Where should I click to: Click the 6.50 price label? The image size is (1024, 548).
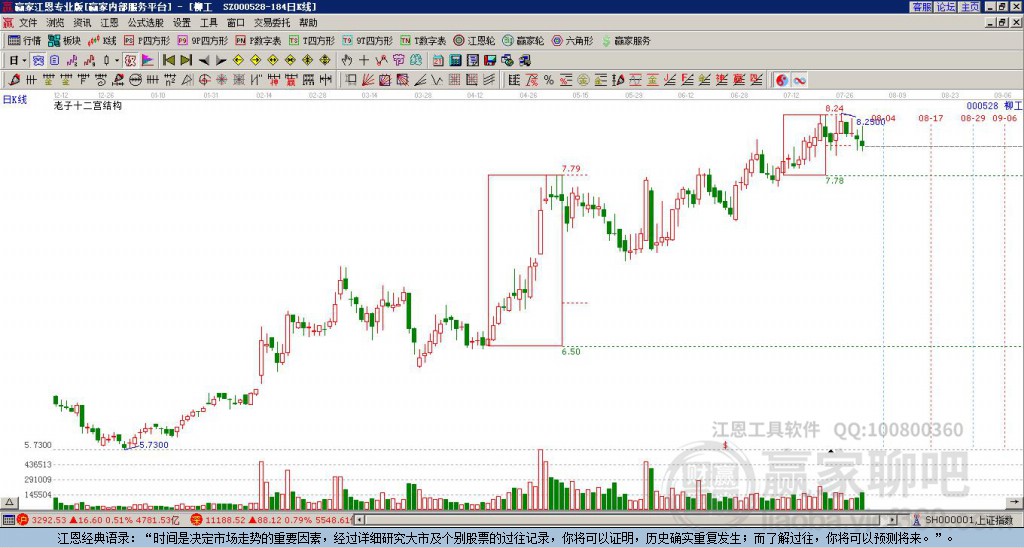click(571, 351)
